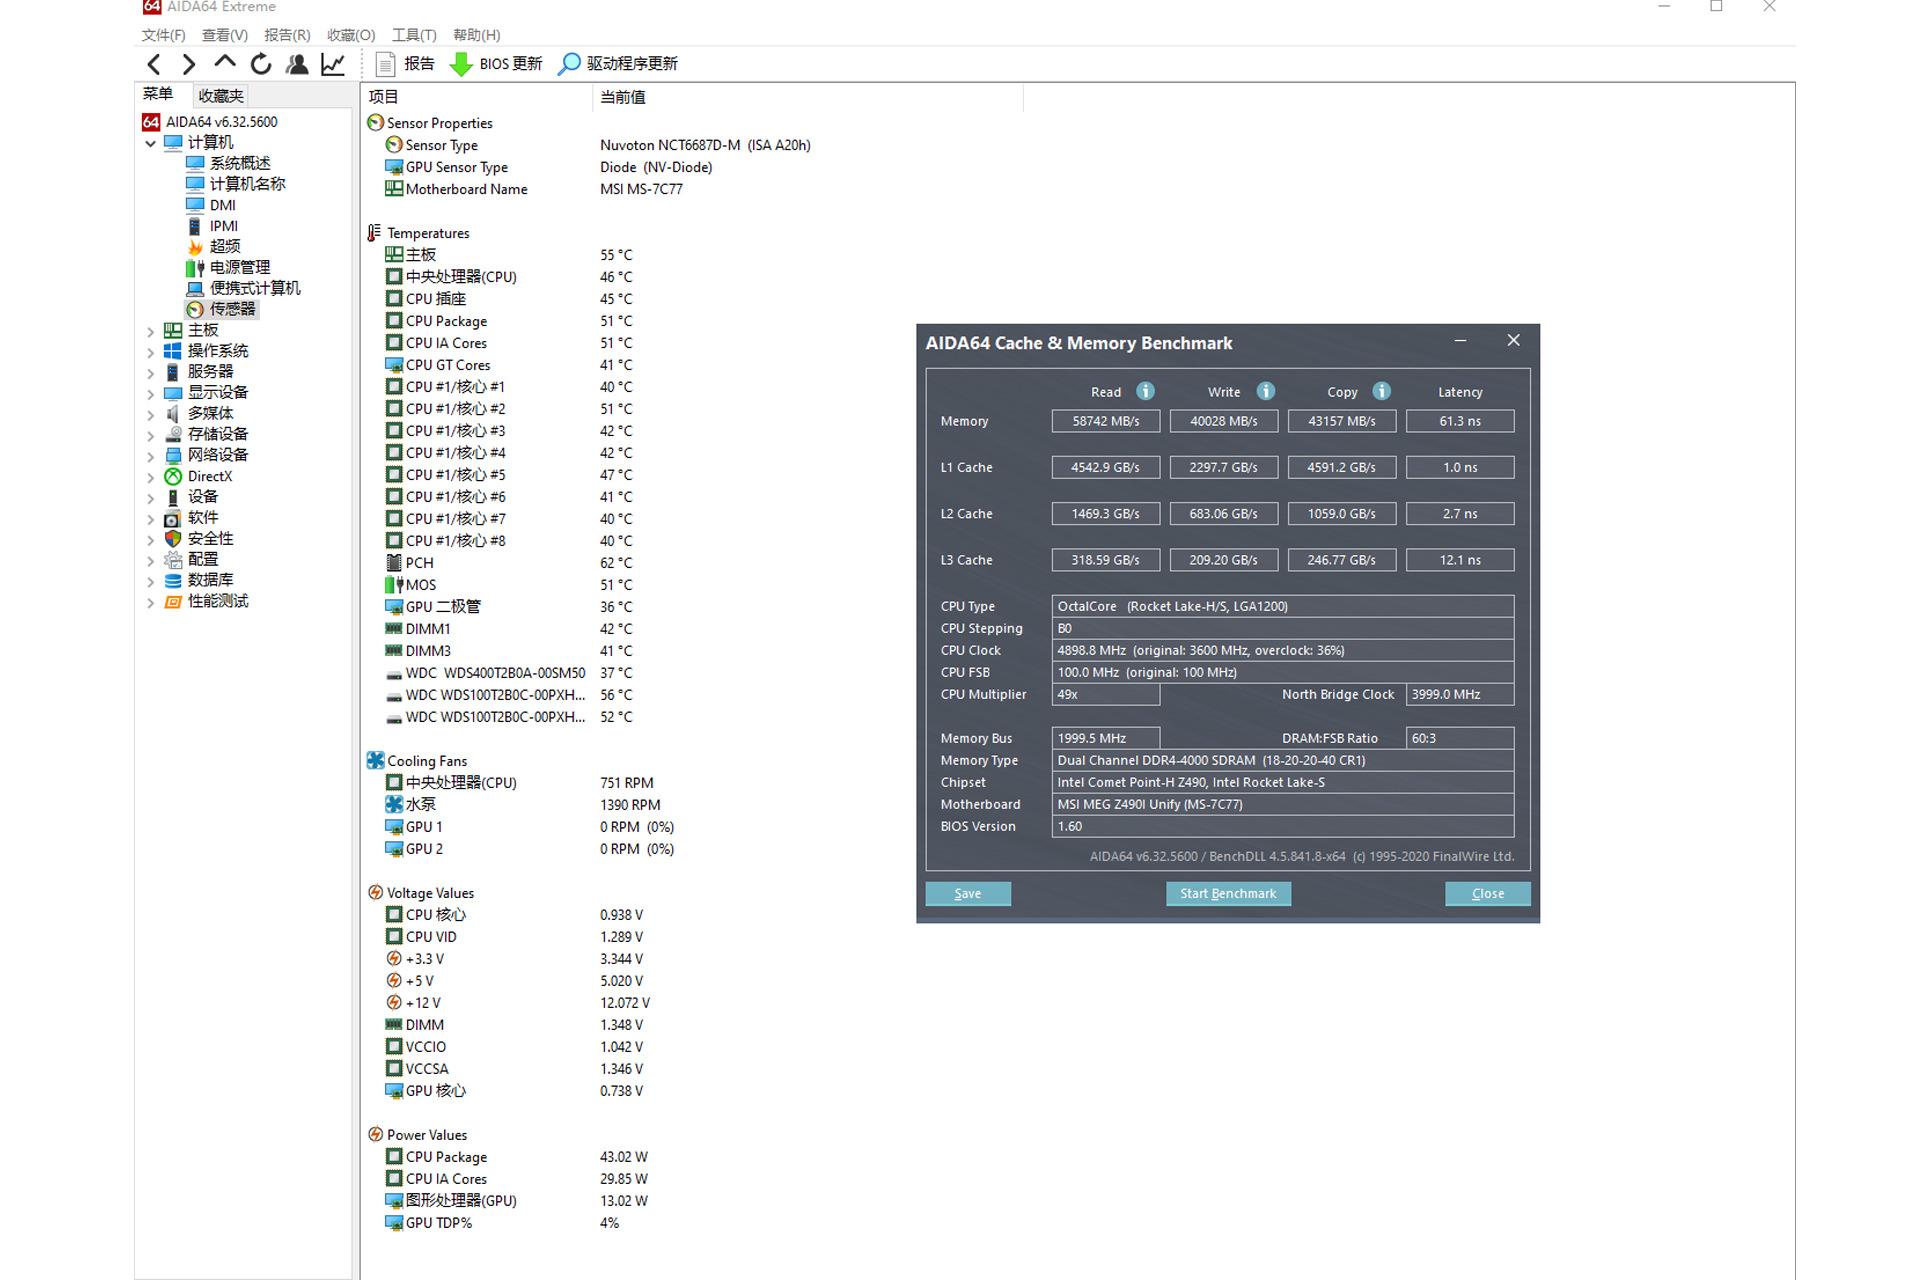This screenshot has width=1920, height=1280.
Task: Expand the 网络设备 tree node
Action: point(150,455)
